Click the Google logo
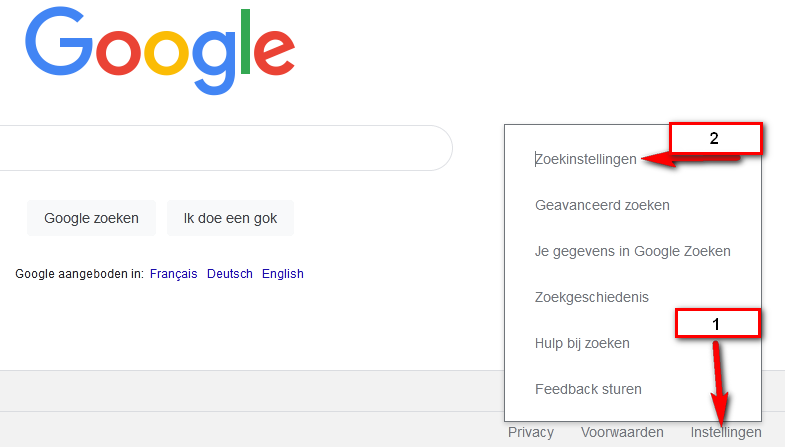 click(x=160, y=50)
